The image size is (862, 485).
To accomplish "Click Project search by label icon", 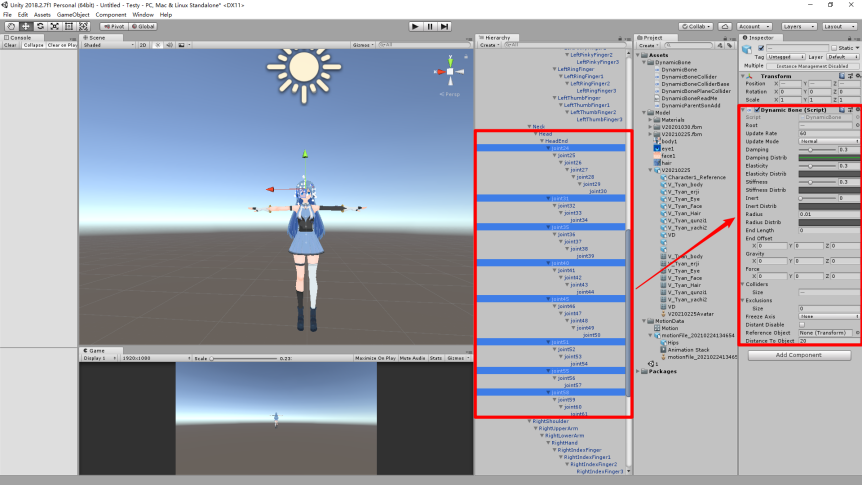I will pyautogui.click(x=729, y=46).
